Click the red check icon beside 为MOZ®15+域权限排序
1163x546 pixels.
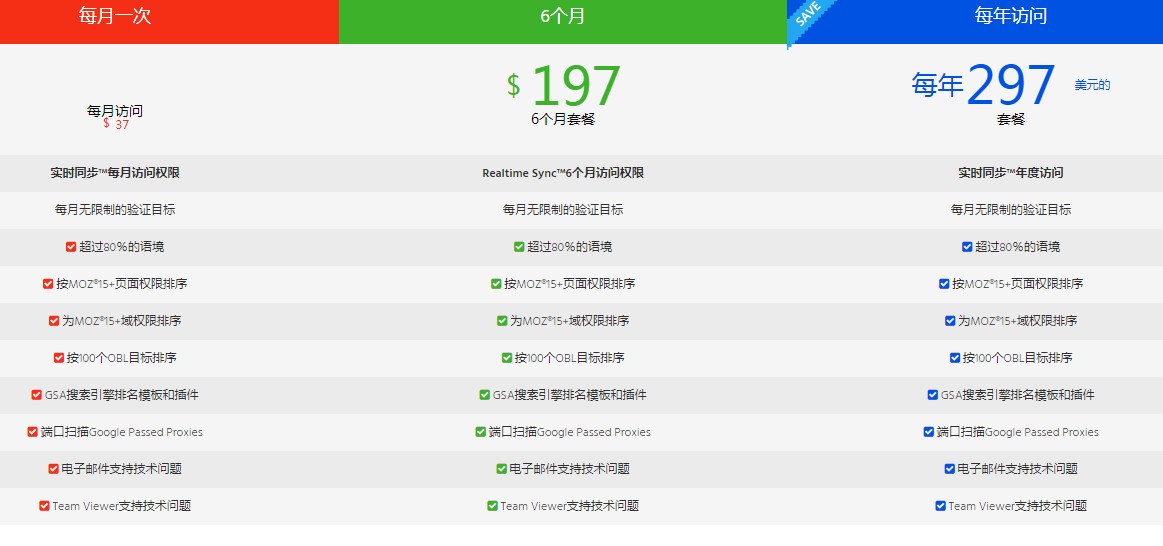(x=54, y=321)
